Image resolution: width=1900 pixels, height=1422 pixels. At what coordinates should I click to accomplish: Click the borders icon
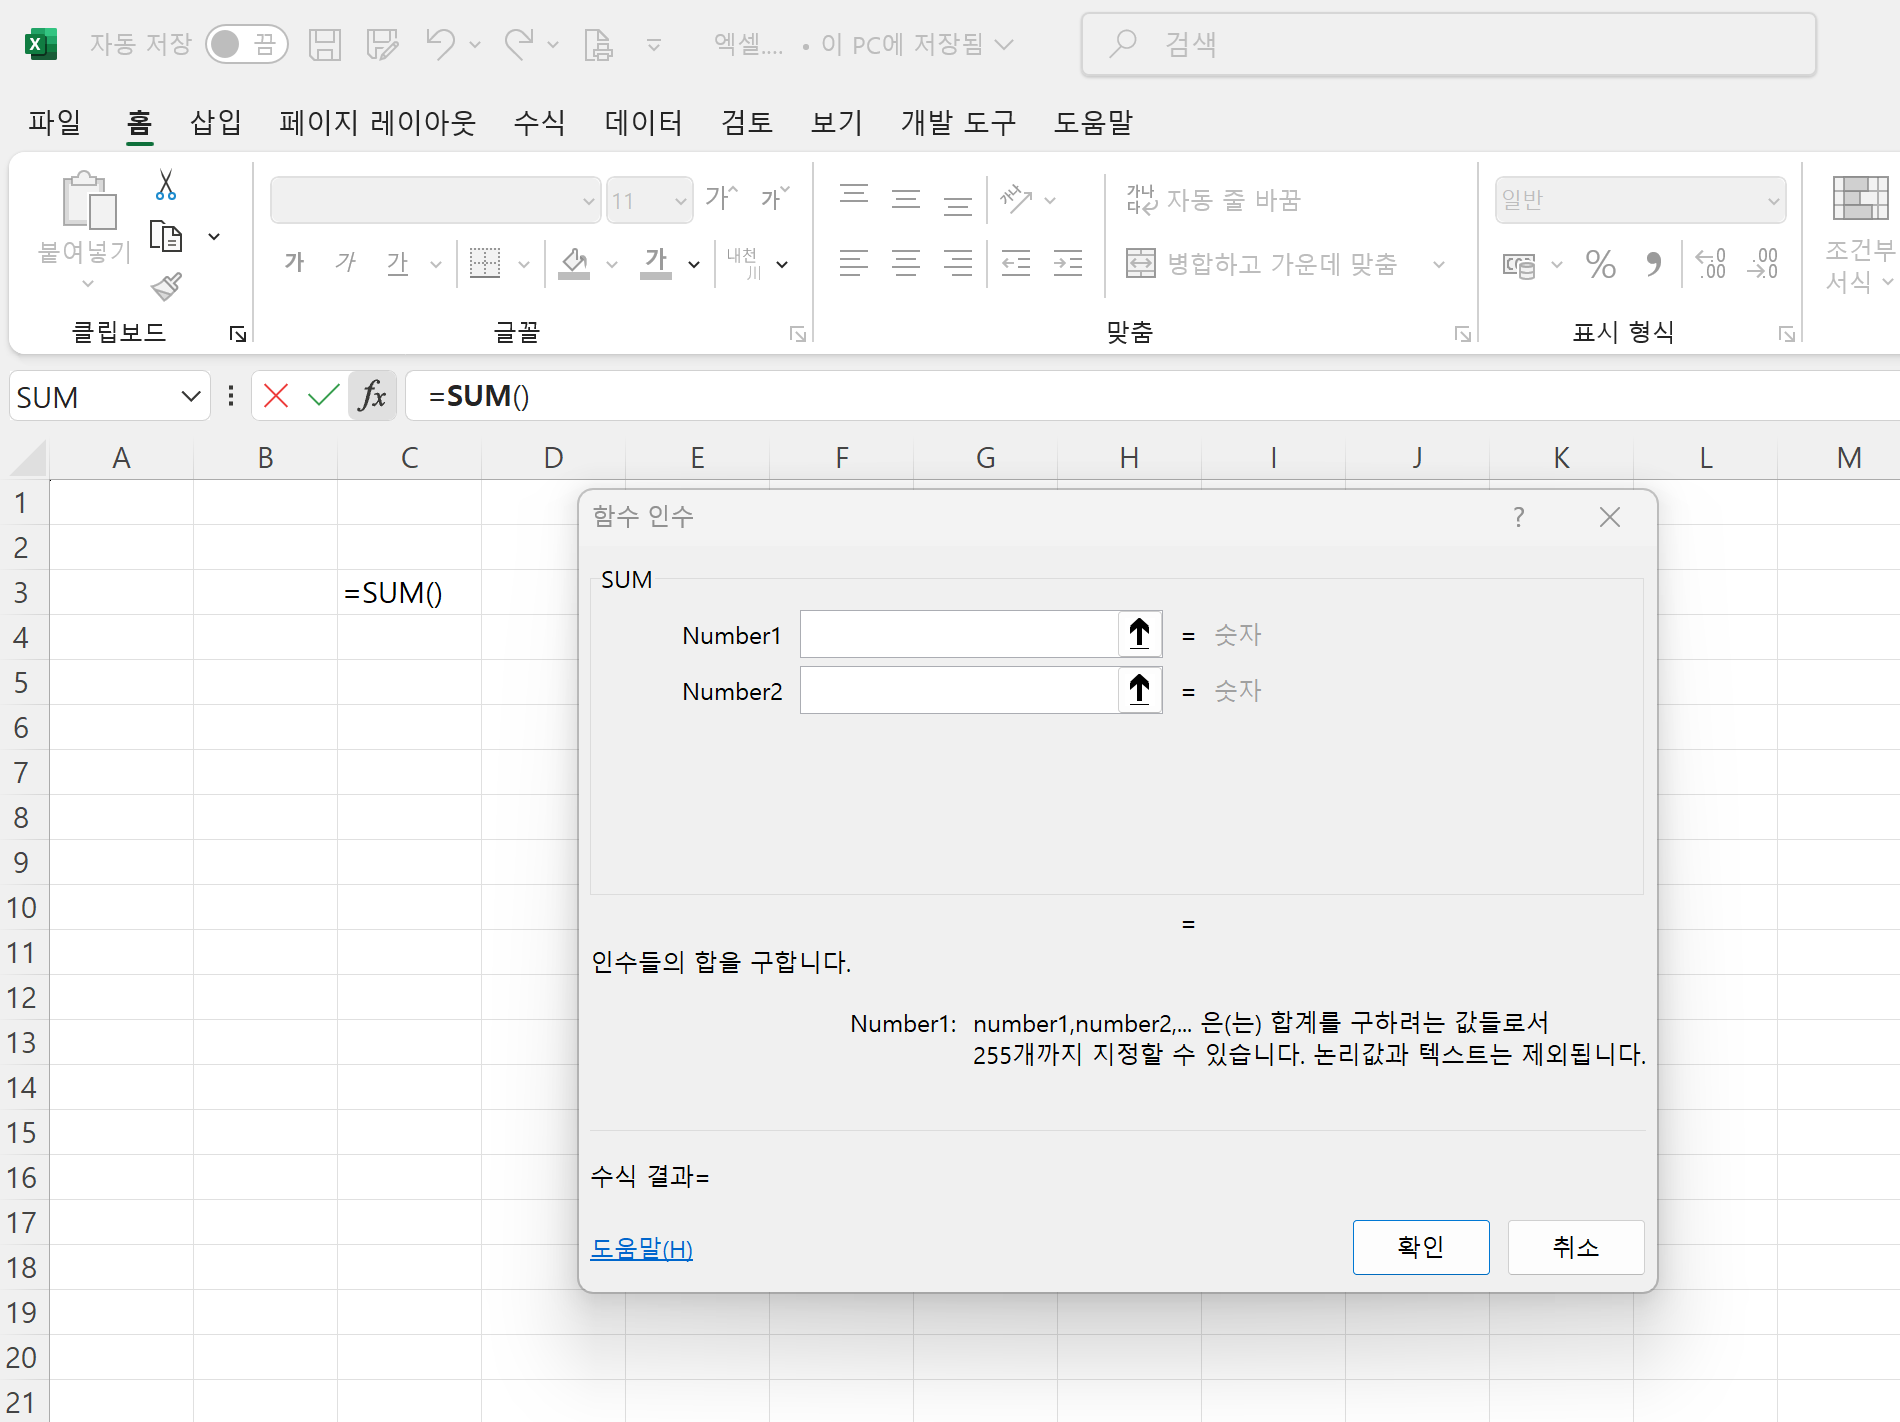pos(485,263)
